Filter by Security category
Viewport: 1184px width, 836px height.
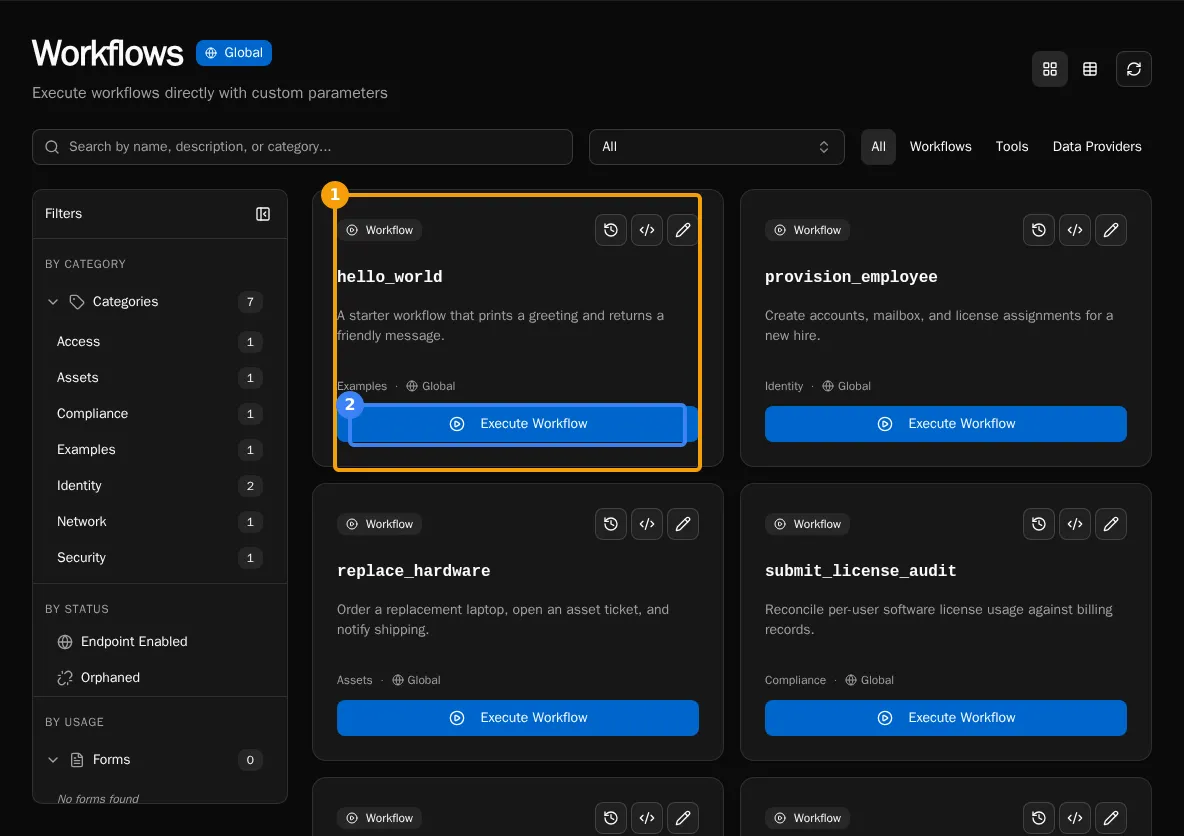point(159,558)
